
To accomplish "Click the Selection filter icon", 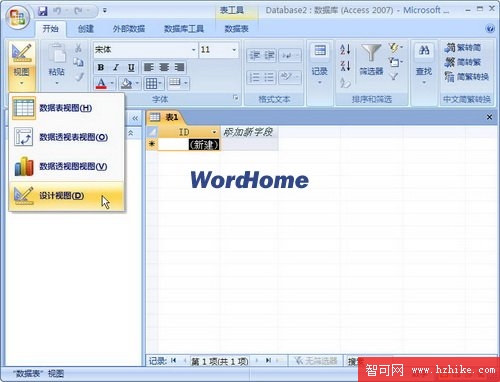I will 395,48.
